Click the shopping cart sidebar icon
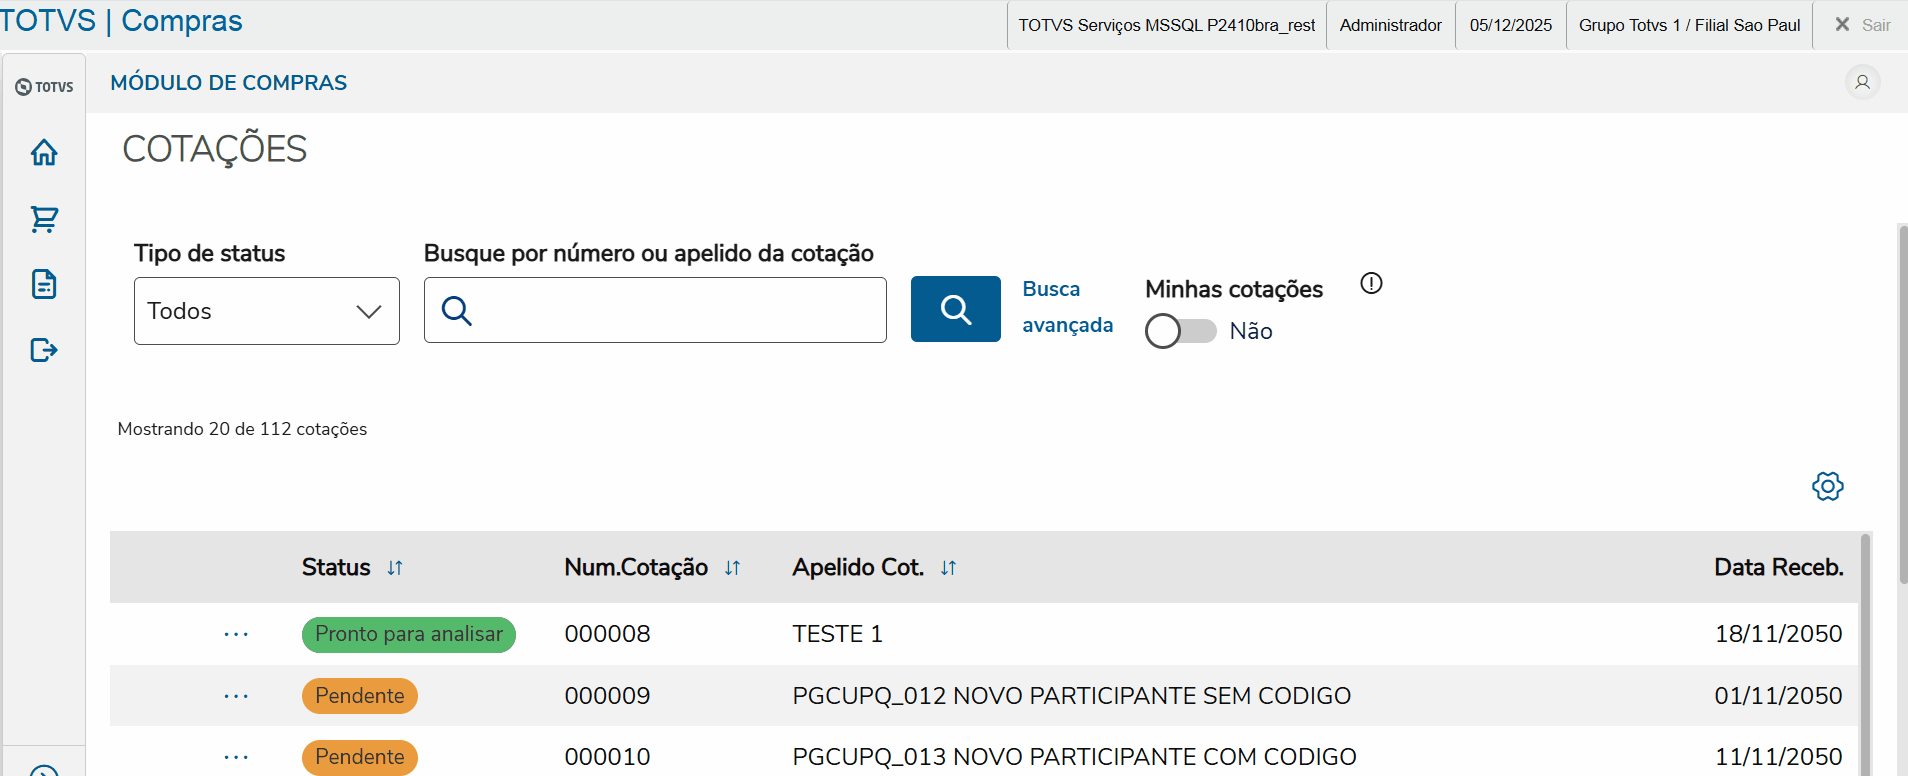1908x776 pixels. point(44,219)
